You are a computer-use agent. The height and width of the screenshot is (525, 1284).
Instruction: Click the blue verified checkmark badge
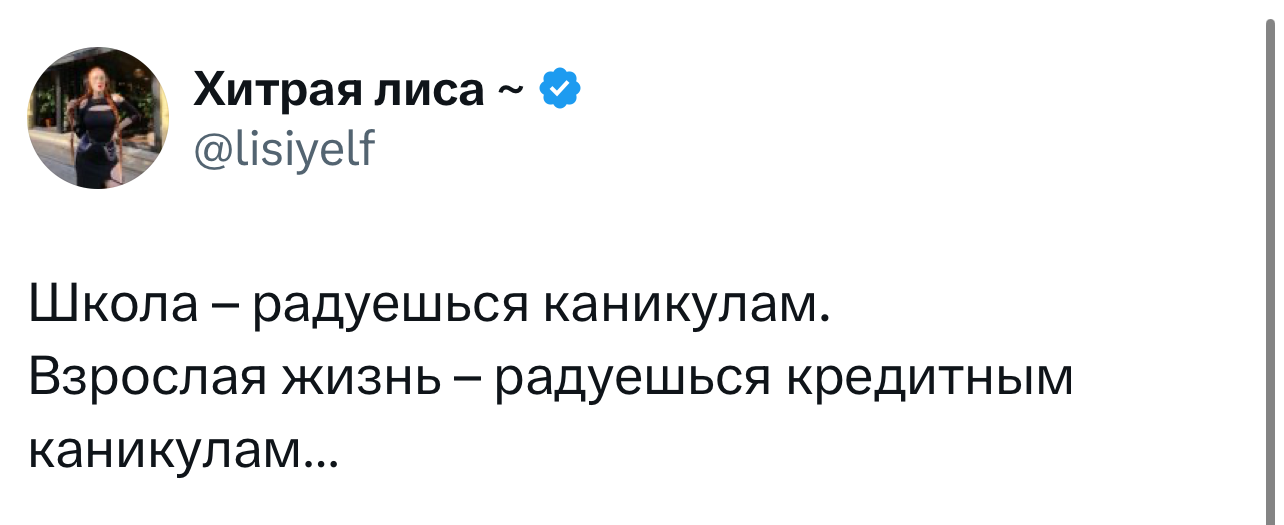coord(558,91)
